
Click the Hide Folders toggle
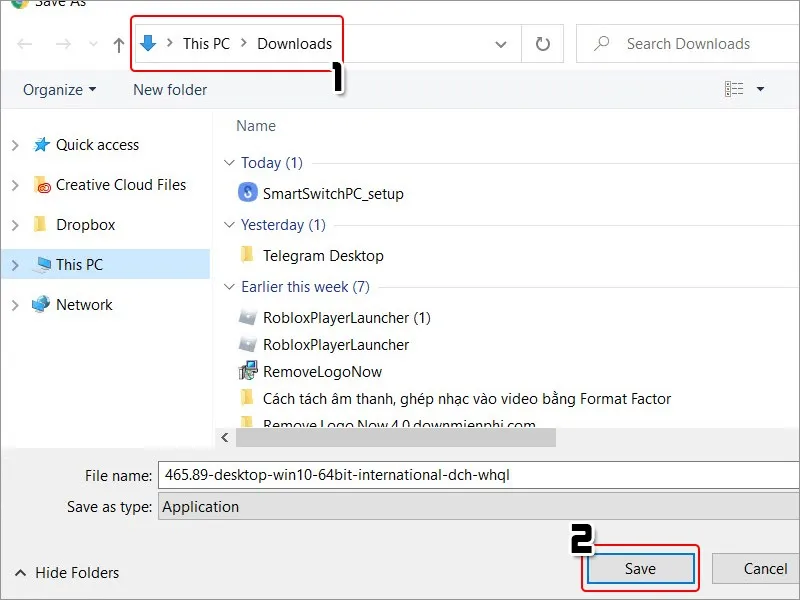67,573
